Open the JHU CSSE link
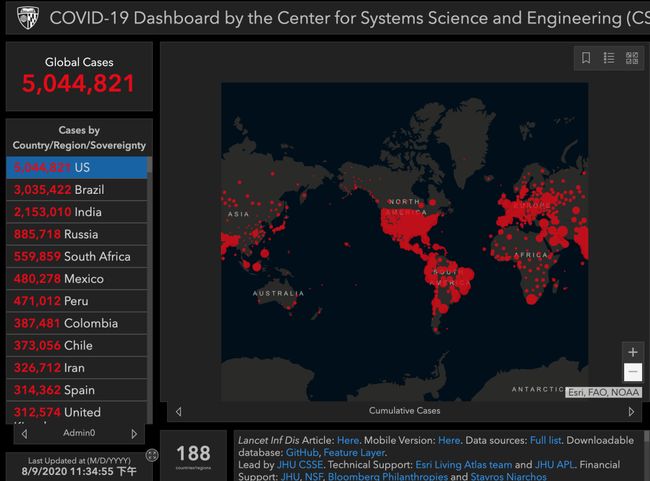650x481 pixels. point(300,465)
